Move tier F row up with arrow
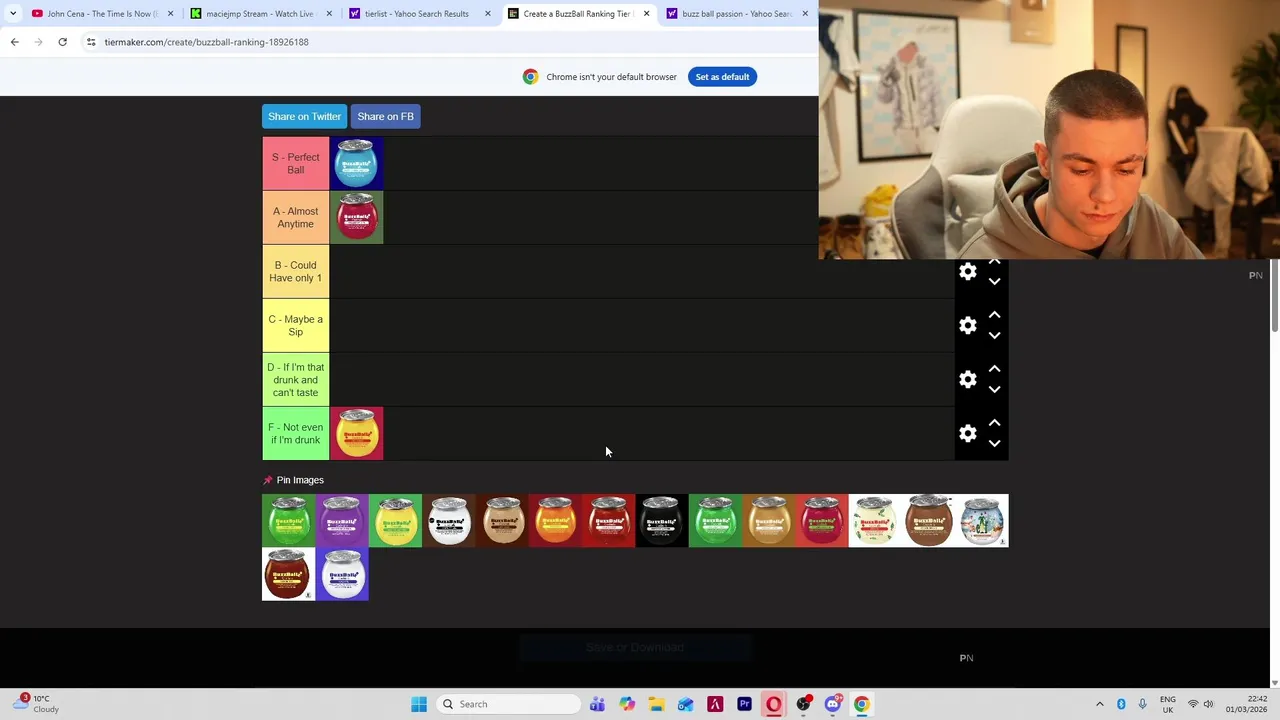 click(994, 423)
